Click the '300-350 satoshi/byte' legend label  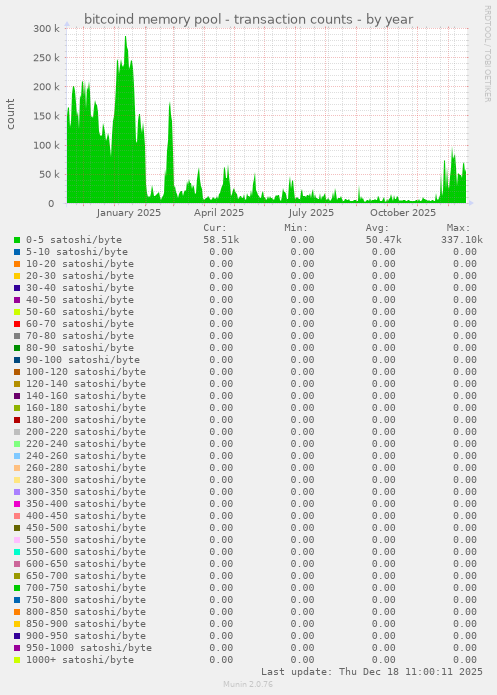[x=86, y=492]
